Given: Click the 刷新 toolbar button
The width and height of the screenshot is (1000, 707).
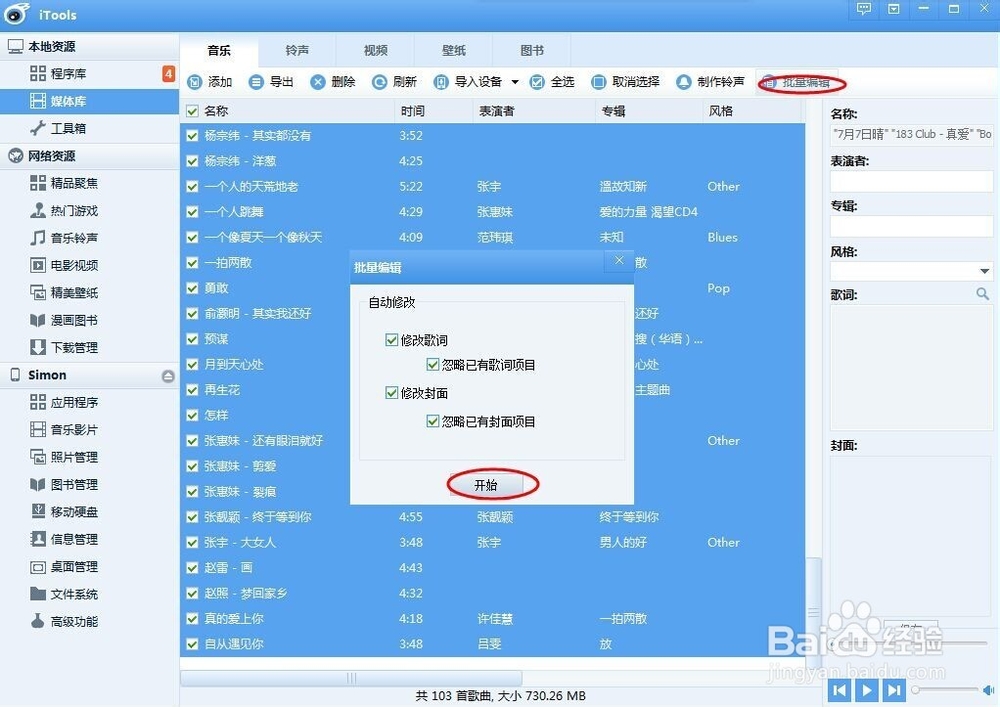Looking at the screenshot, I should click(x=395, y=82).
